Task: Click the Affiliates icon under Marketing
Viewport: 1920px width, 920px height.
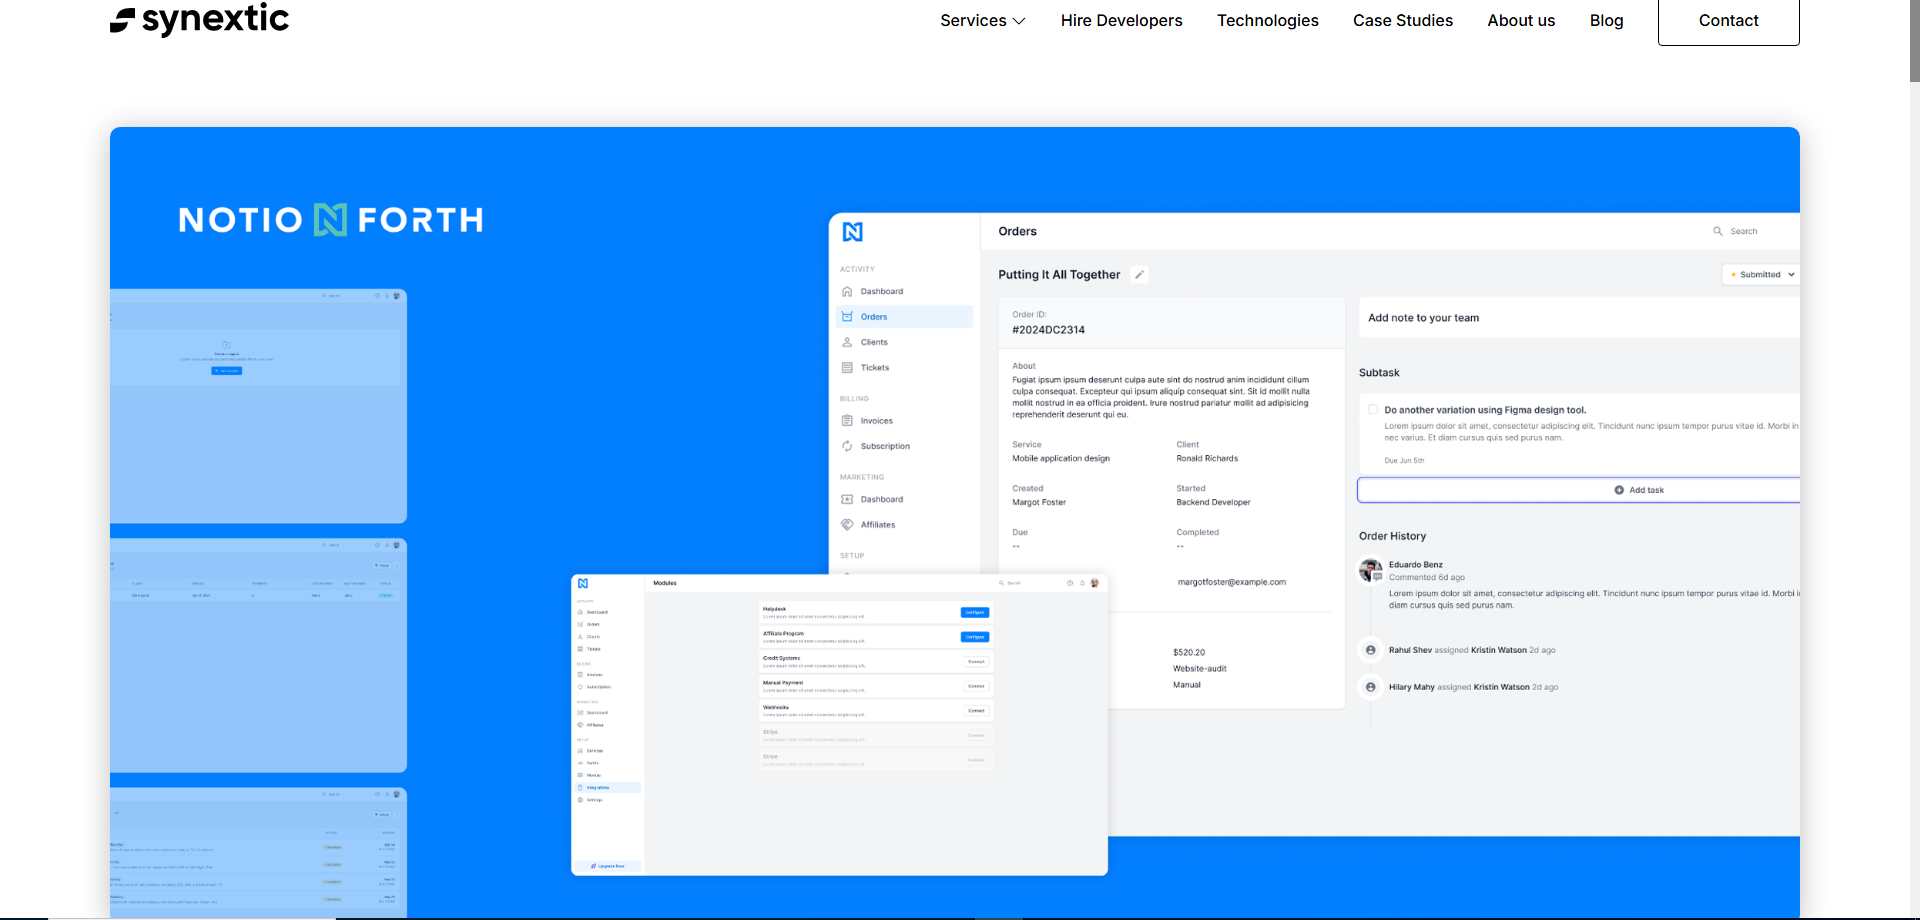Action: [847, 525]
